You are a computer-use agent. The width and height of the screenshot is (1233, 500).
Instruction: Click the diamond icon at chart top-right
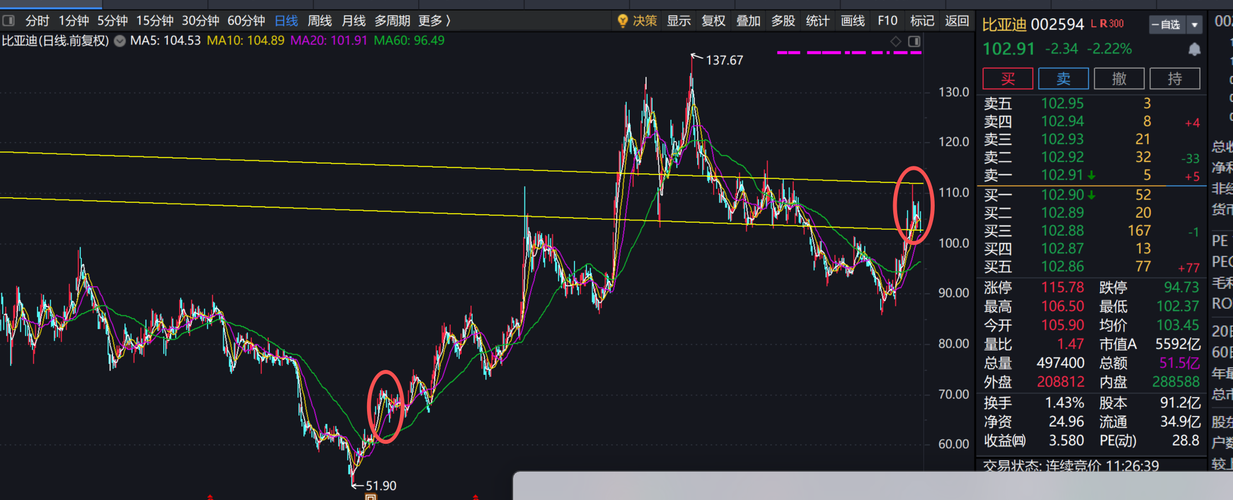coord(896,41)
